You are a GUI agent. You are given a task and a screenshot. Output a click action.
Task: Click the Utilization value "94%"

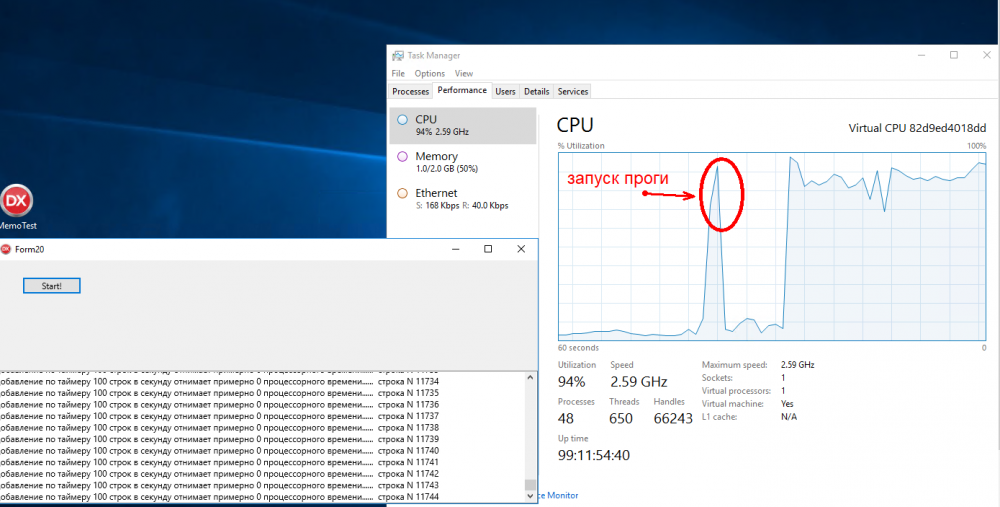click(x=571, y=382)
